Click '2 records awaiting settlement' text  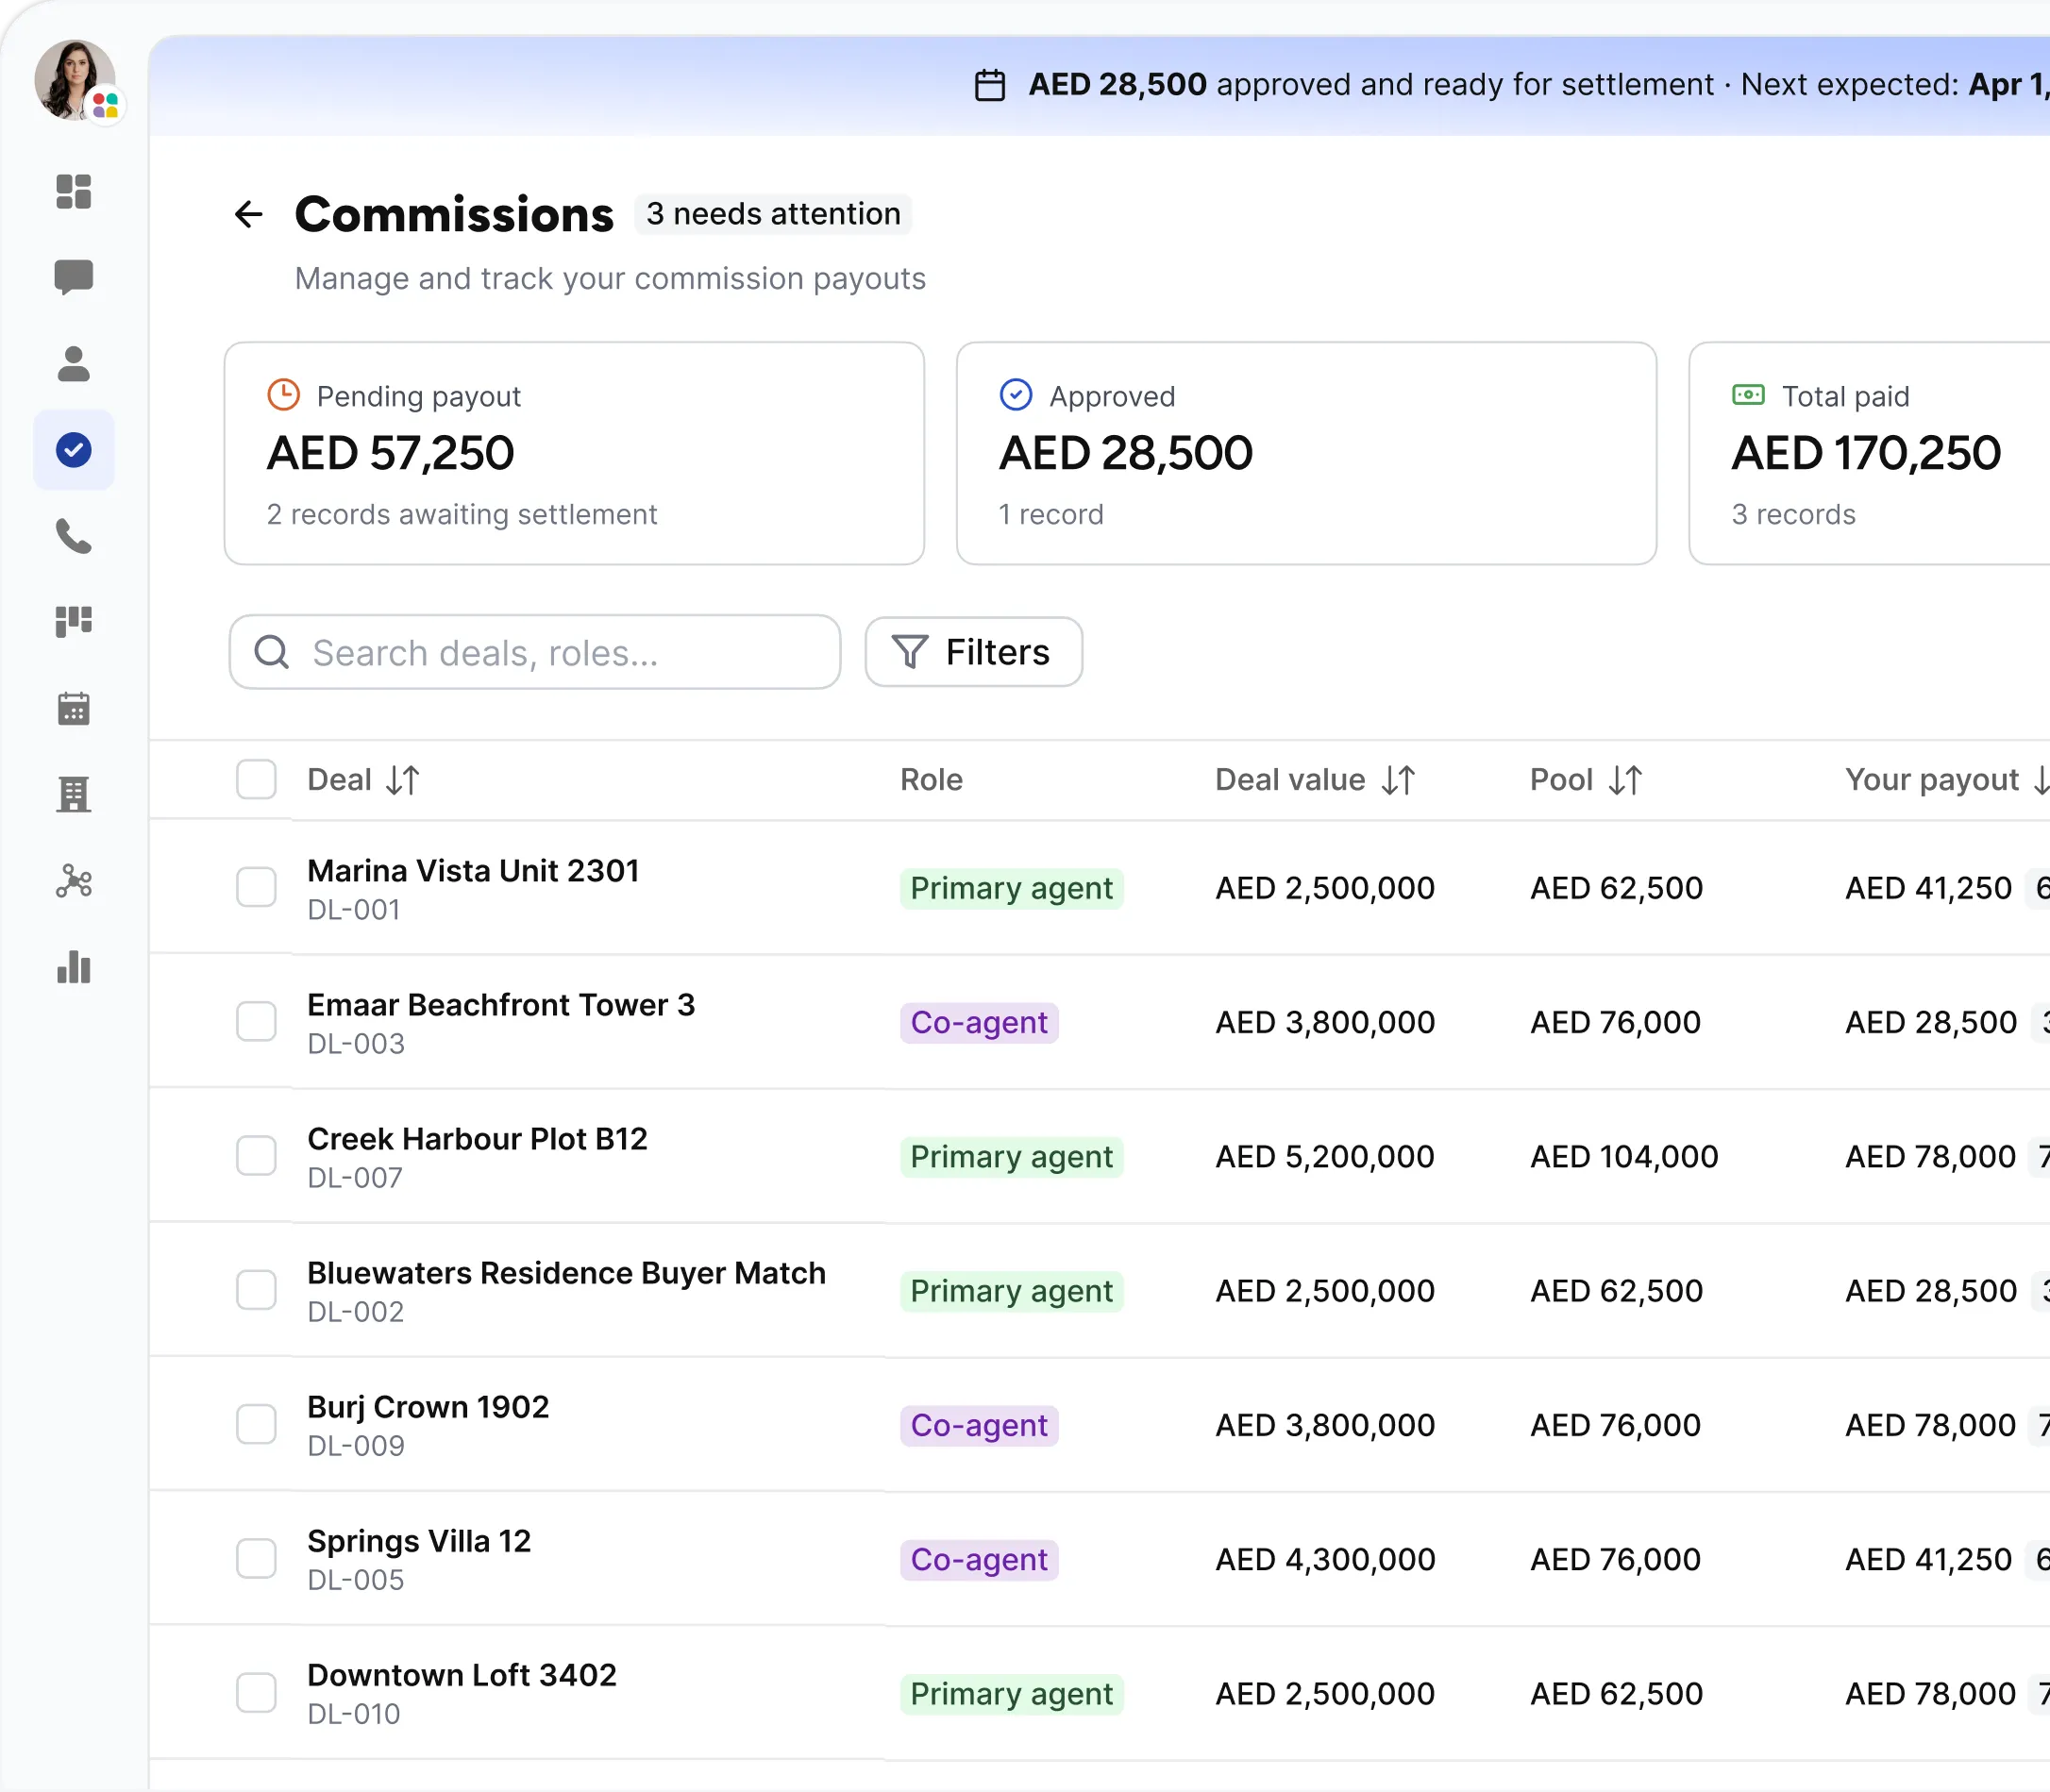[461, 514]
